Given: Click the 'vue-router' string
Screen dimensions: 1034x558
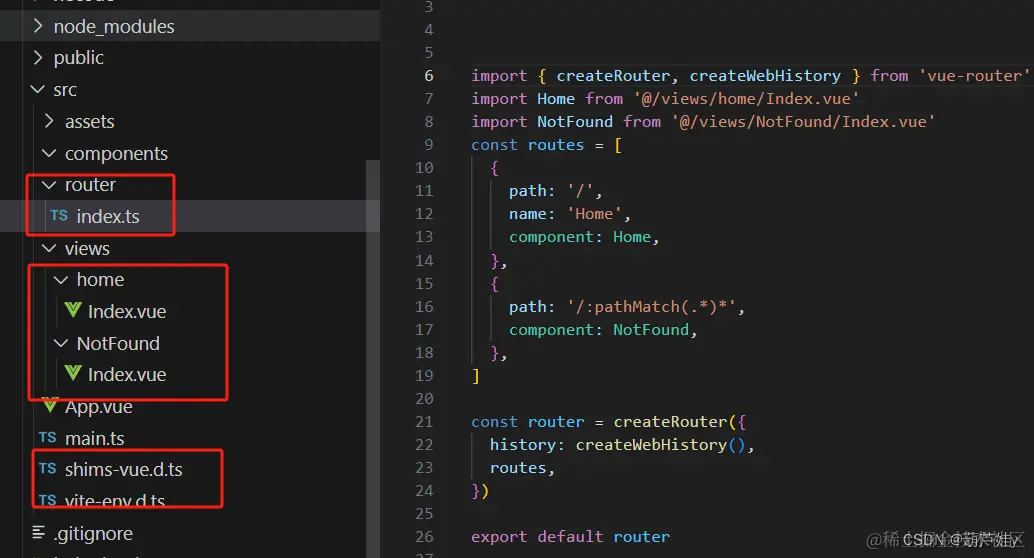Looking at the screenshot, I should (974, 76).
